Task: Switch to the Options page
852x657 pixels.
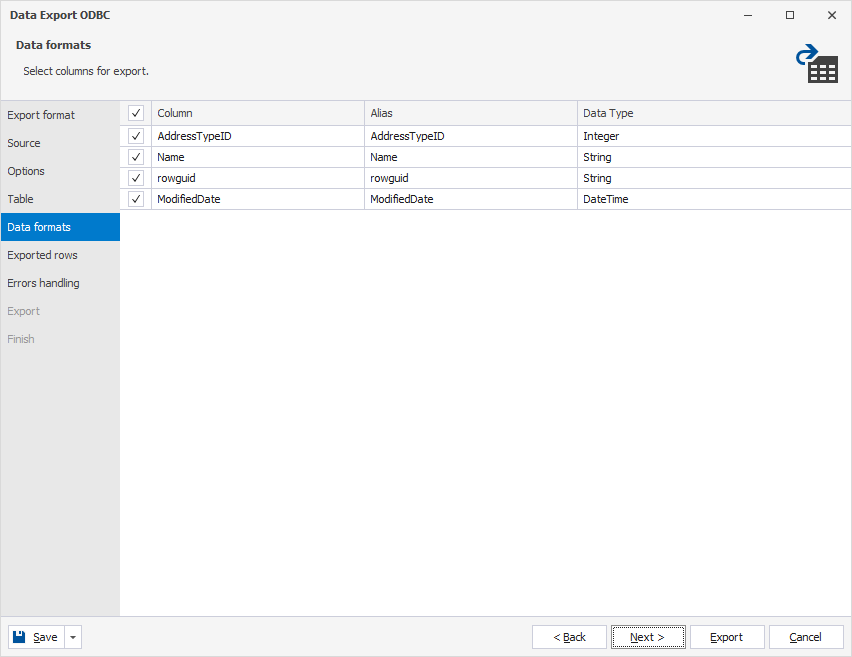Action: (x=60, y=171)
